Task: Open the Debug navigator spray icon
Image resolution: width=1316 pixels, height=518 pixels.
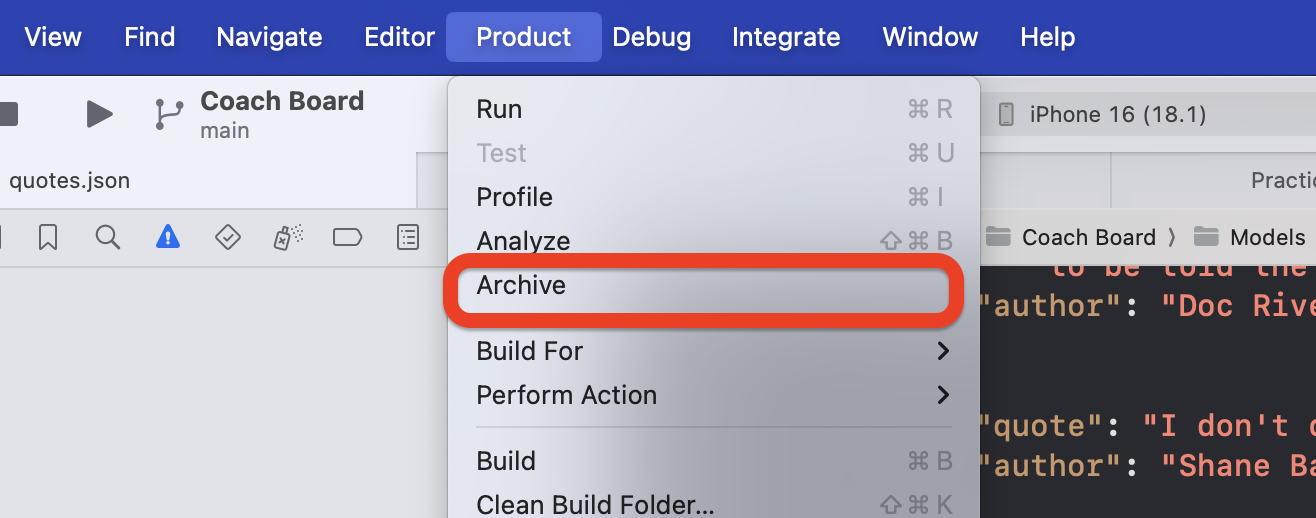Action: pos(288,237)
